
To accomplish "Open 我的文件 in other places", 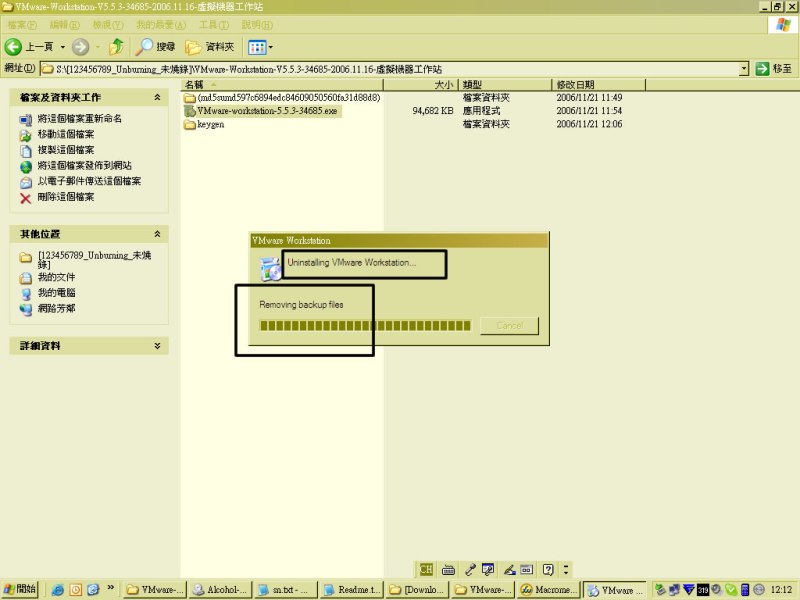I will click(x=56, y=277).
